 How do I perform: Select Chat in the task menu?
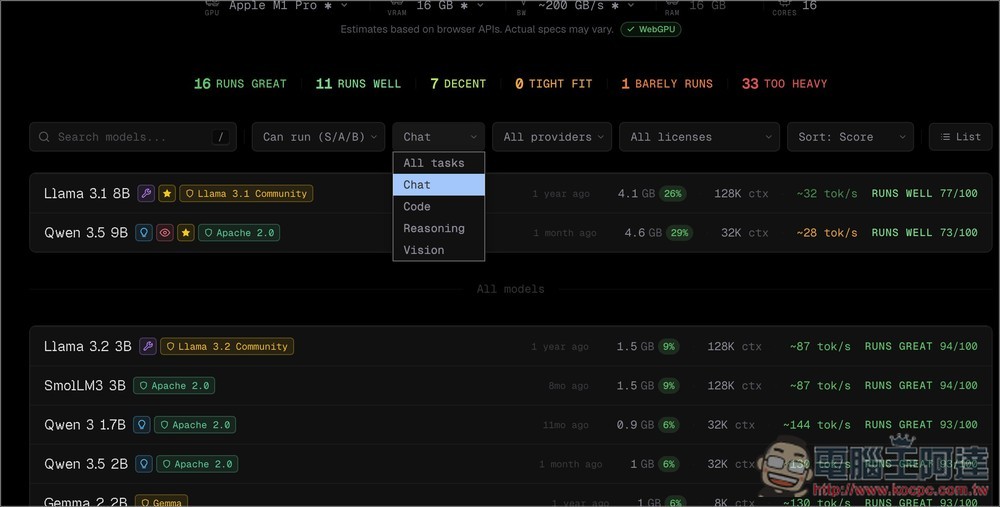(x=439, y=185)
